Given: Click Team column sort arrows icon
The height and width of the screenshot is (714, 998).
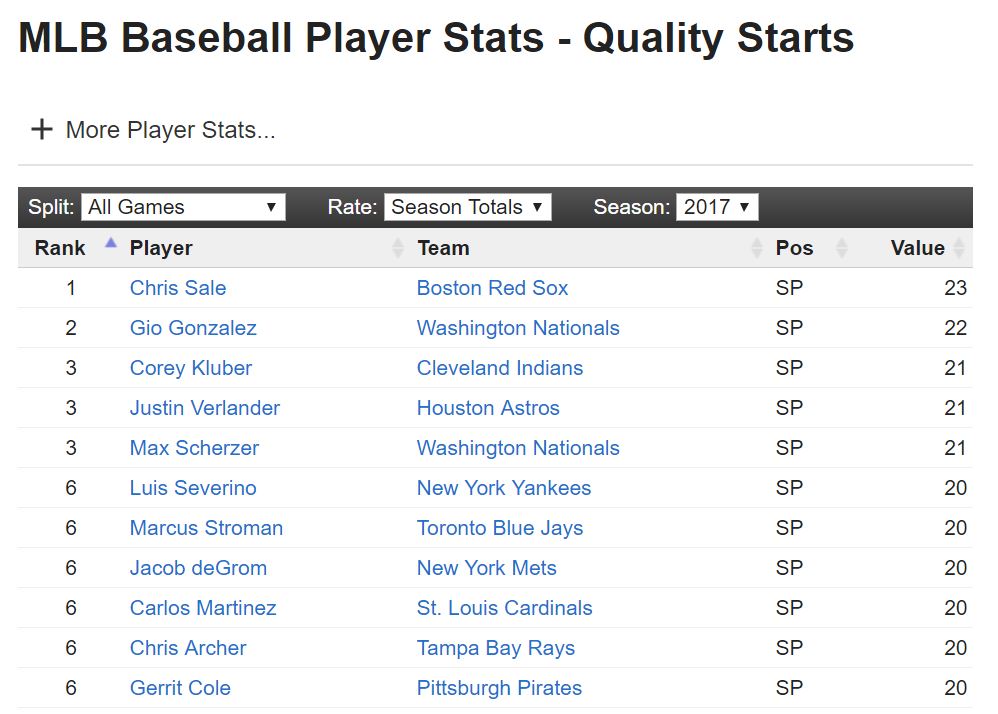Looking at the screenshot, I should click(x=757, y=248).
